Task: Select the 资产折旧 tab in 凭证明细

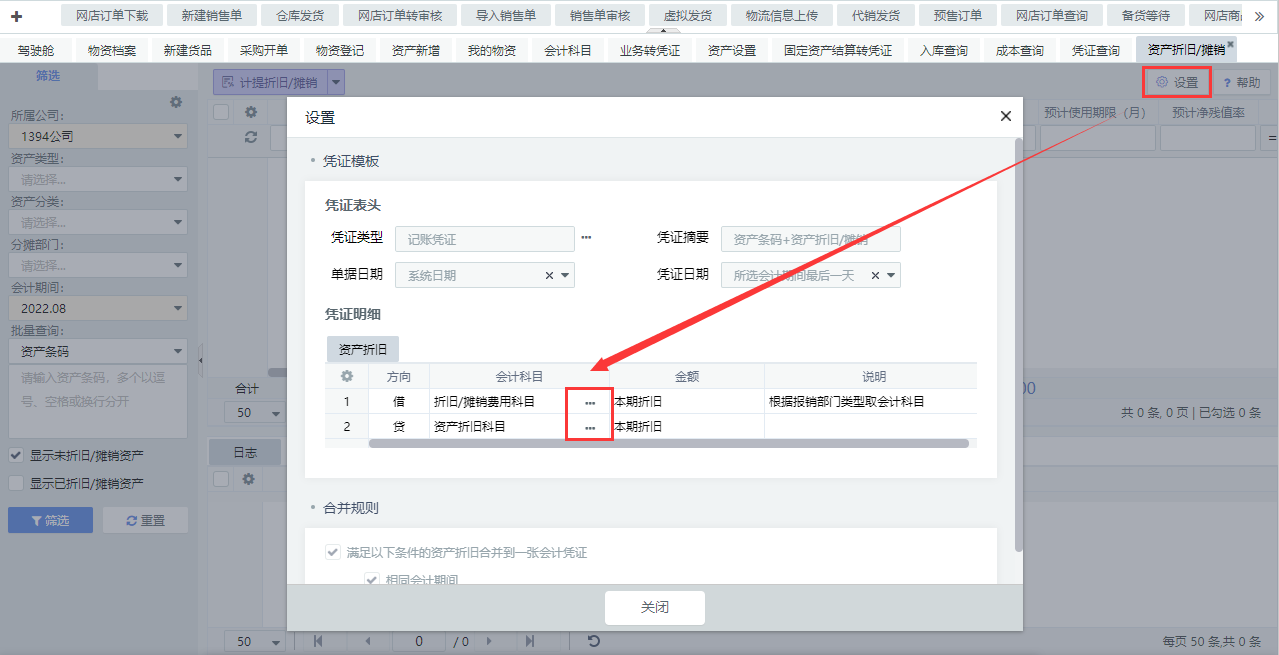Action: tap(363, 349)
